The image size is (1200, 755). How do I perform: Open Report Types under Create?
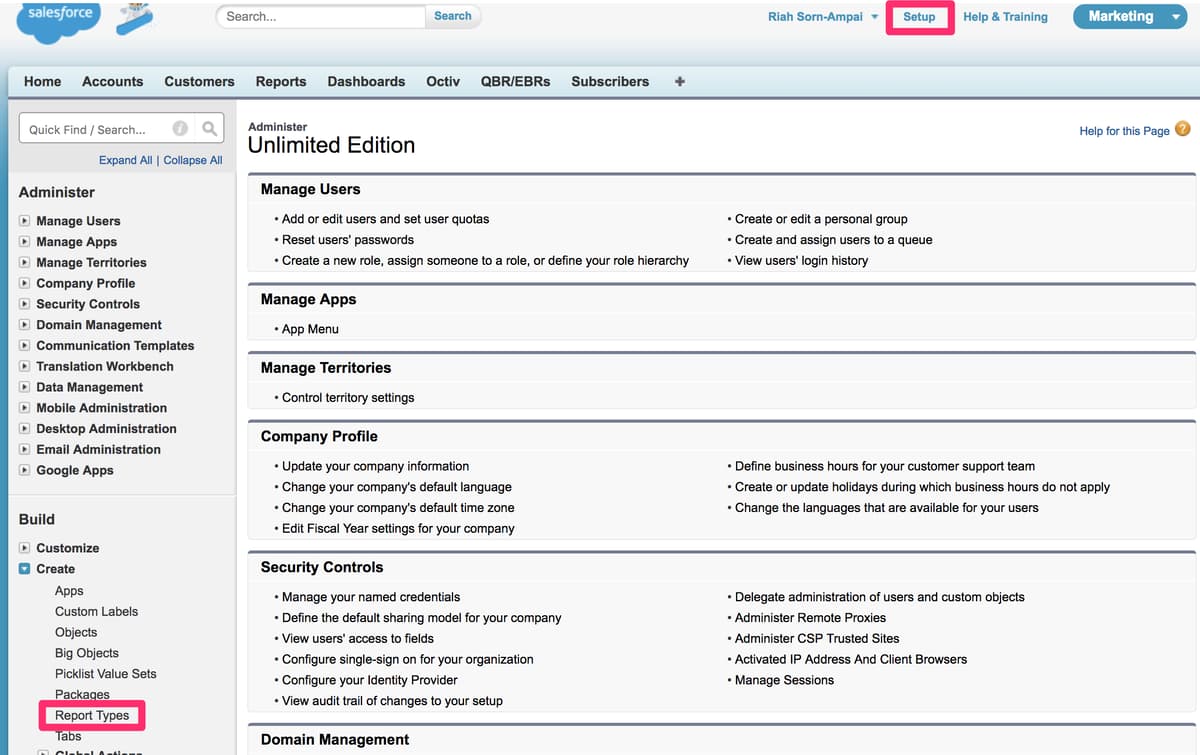coord(94,715)
